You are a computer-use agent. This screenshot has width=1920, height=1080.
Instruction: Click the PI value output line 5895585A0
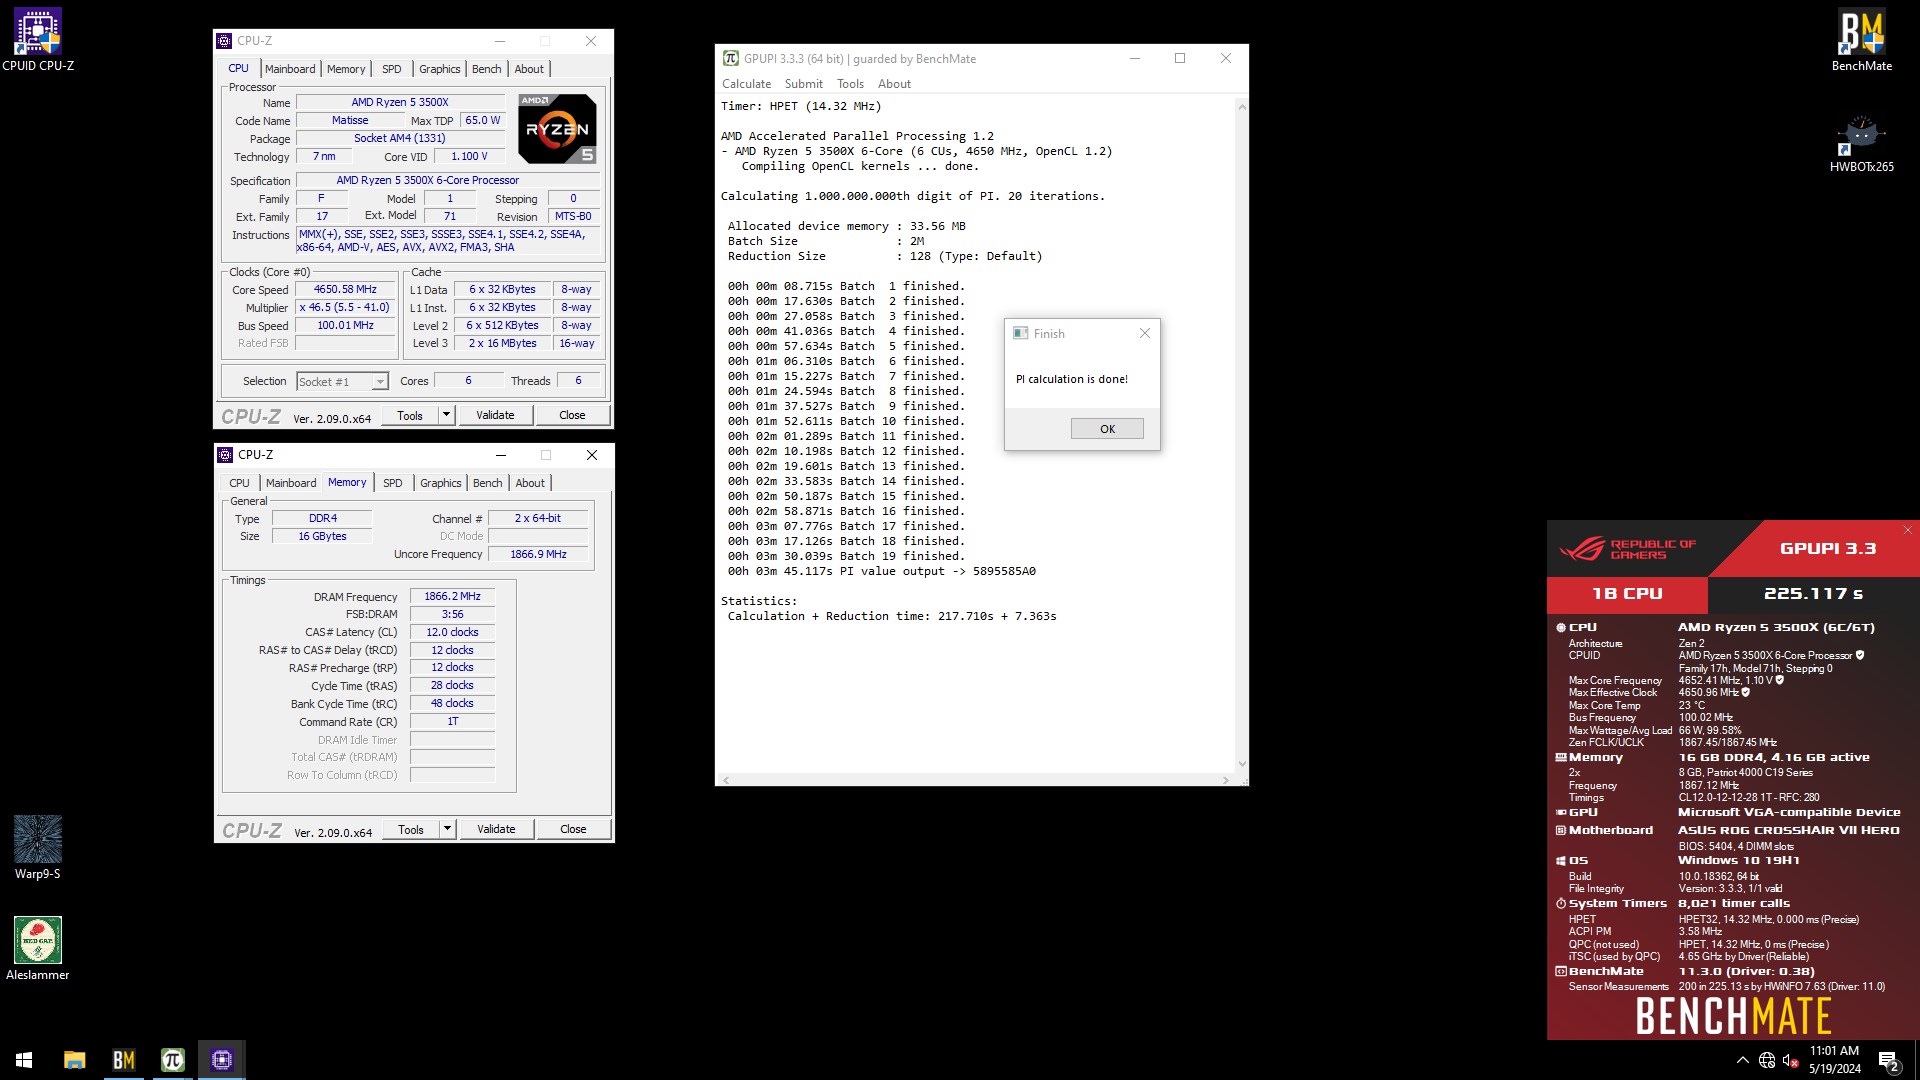coord(882,572)
